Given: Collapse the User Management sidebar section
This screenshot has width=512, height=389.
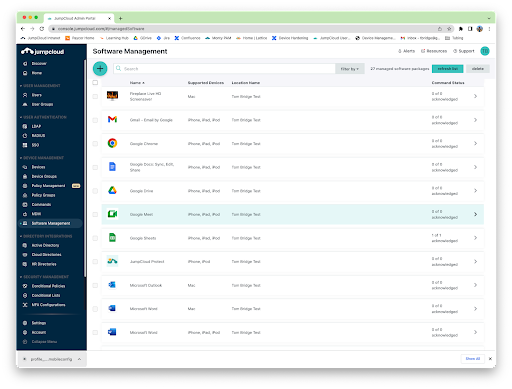Looking at the screenshot, I should coord(40,86).
